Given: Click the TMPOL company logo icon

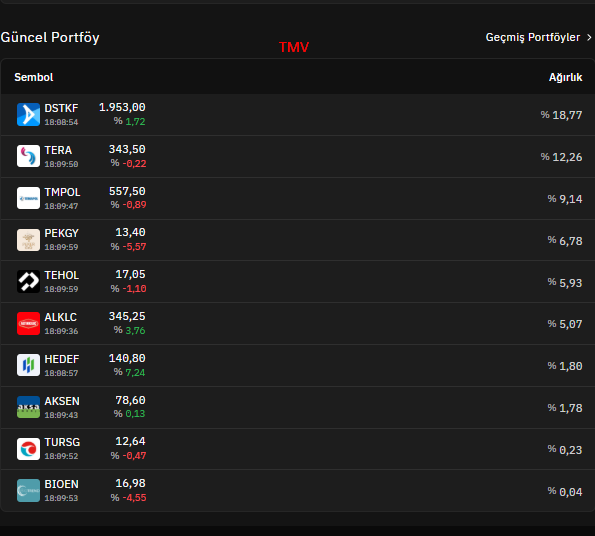Looking at the screenshot, I should click(x=28, y=198).
